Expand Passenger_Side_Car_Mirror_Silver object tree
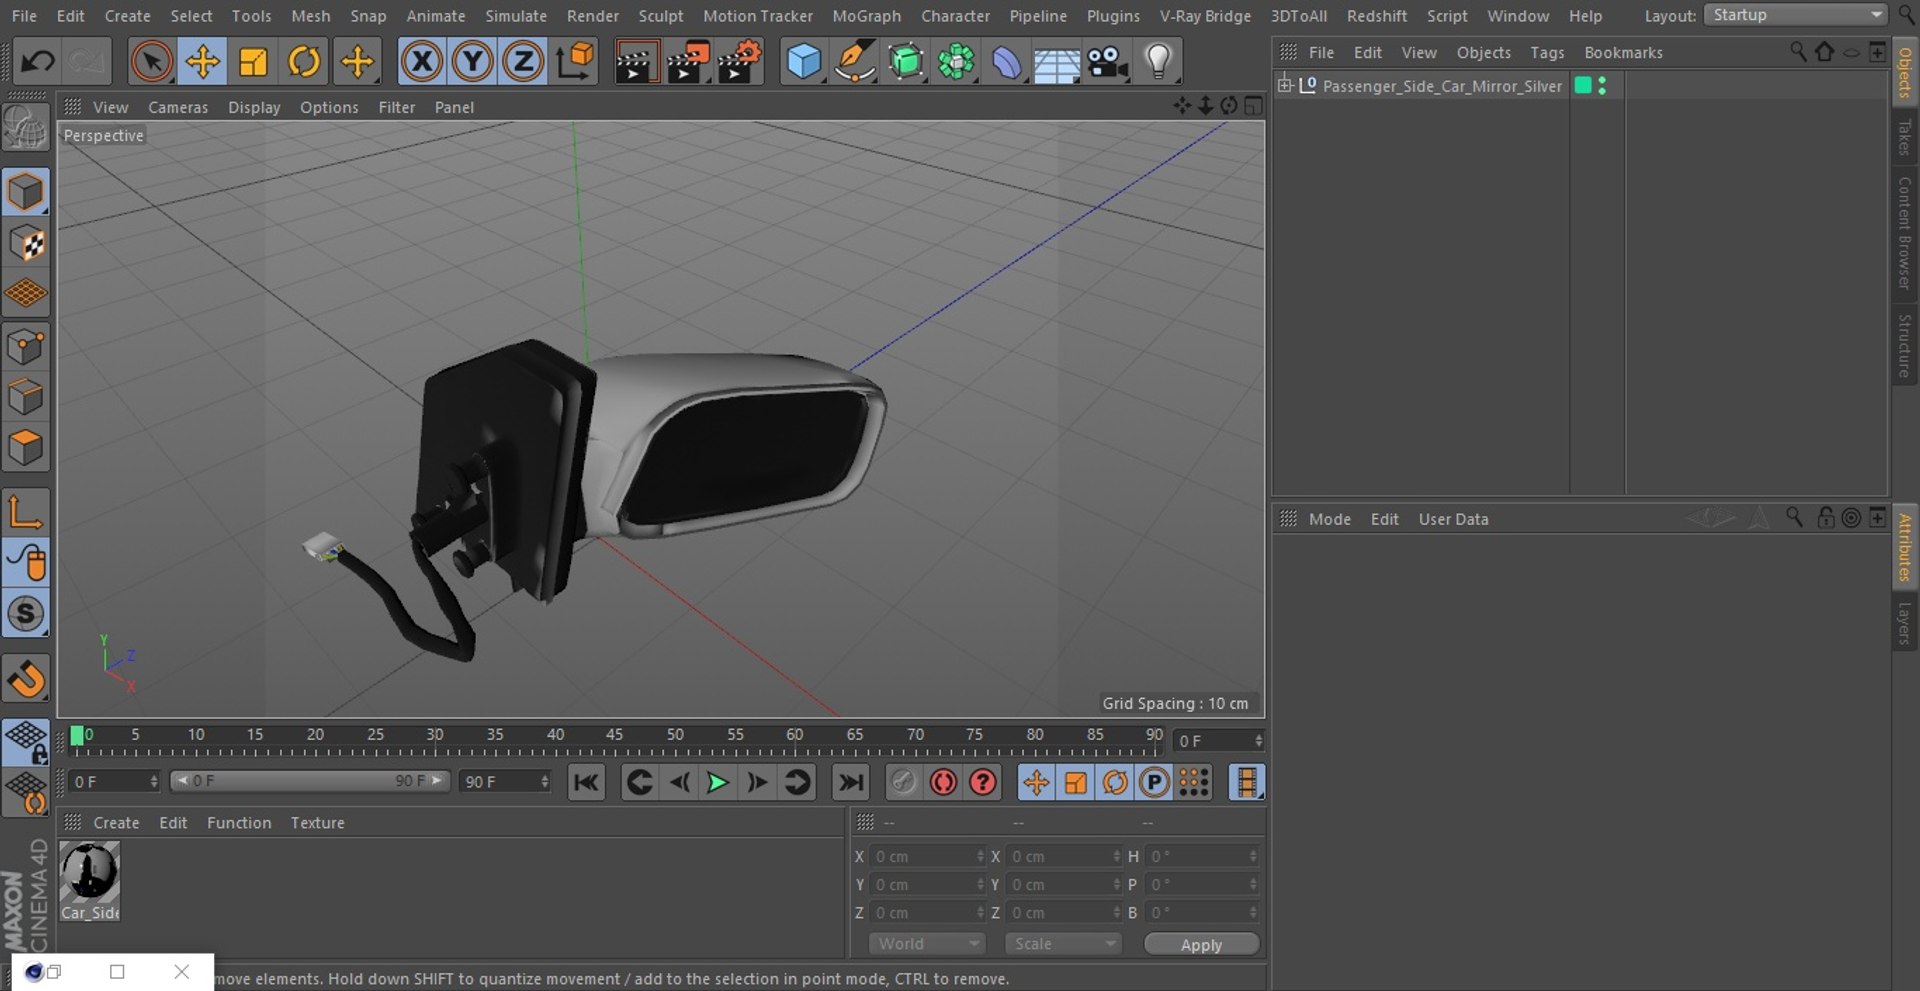The image size is (1920, 991). (1285, 86)
